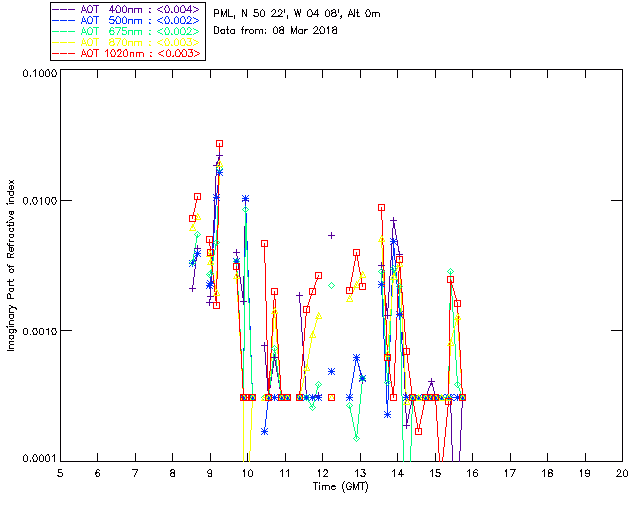Click the x-axis tick label 5
Viewport: 640px width, 512px height.
click(60, 472)
